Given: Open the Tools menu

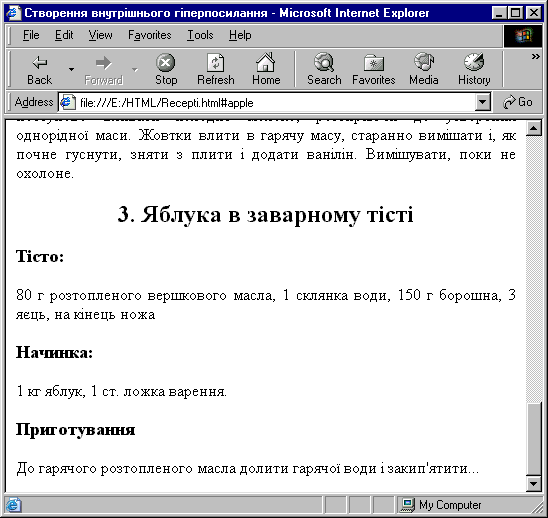Looking at the screenshot, I should point(200,35).
